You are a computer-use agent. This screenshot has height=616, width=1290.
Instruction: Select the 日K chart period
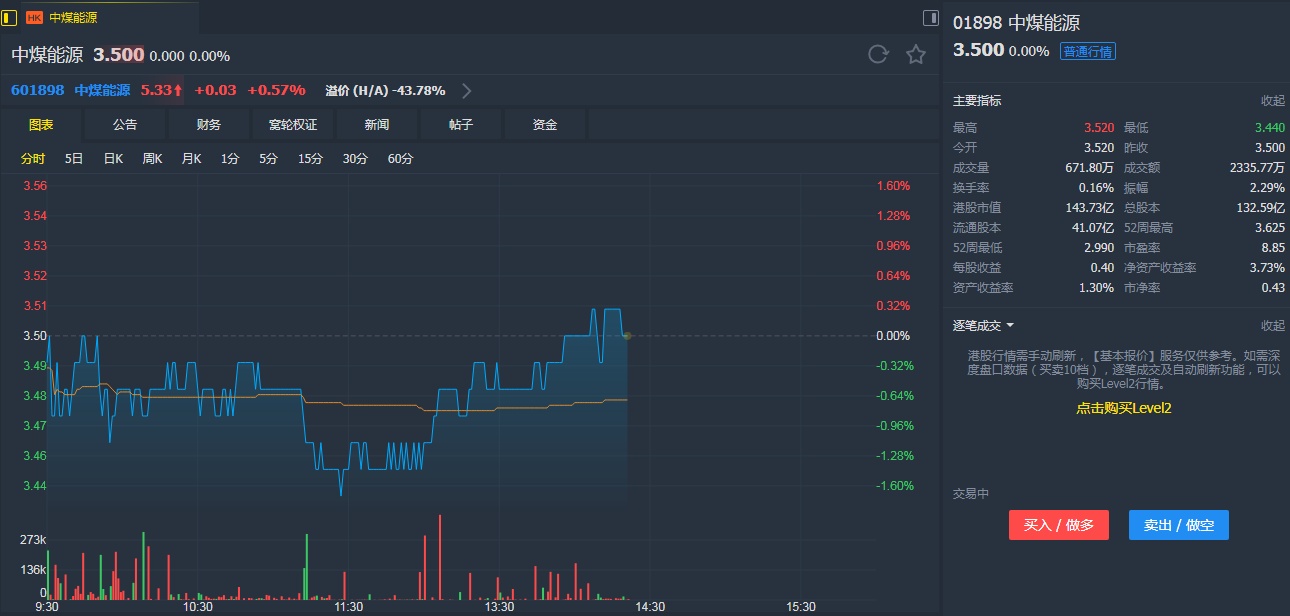pos(113,158)
